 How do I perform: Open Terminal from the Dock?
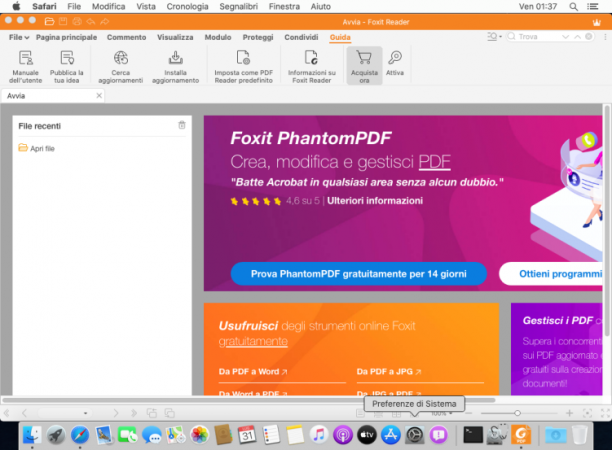point(473,435)
